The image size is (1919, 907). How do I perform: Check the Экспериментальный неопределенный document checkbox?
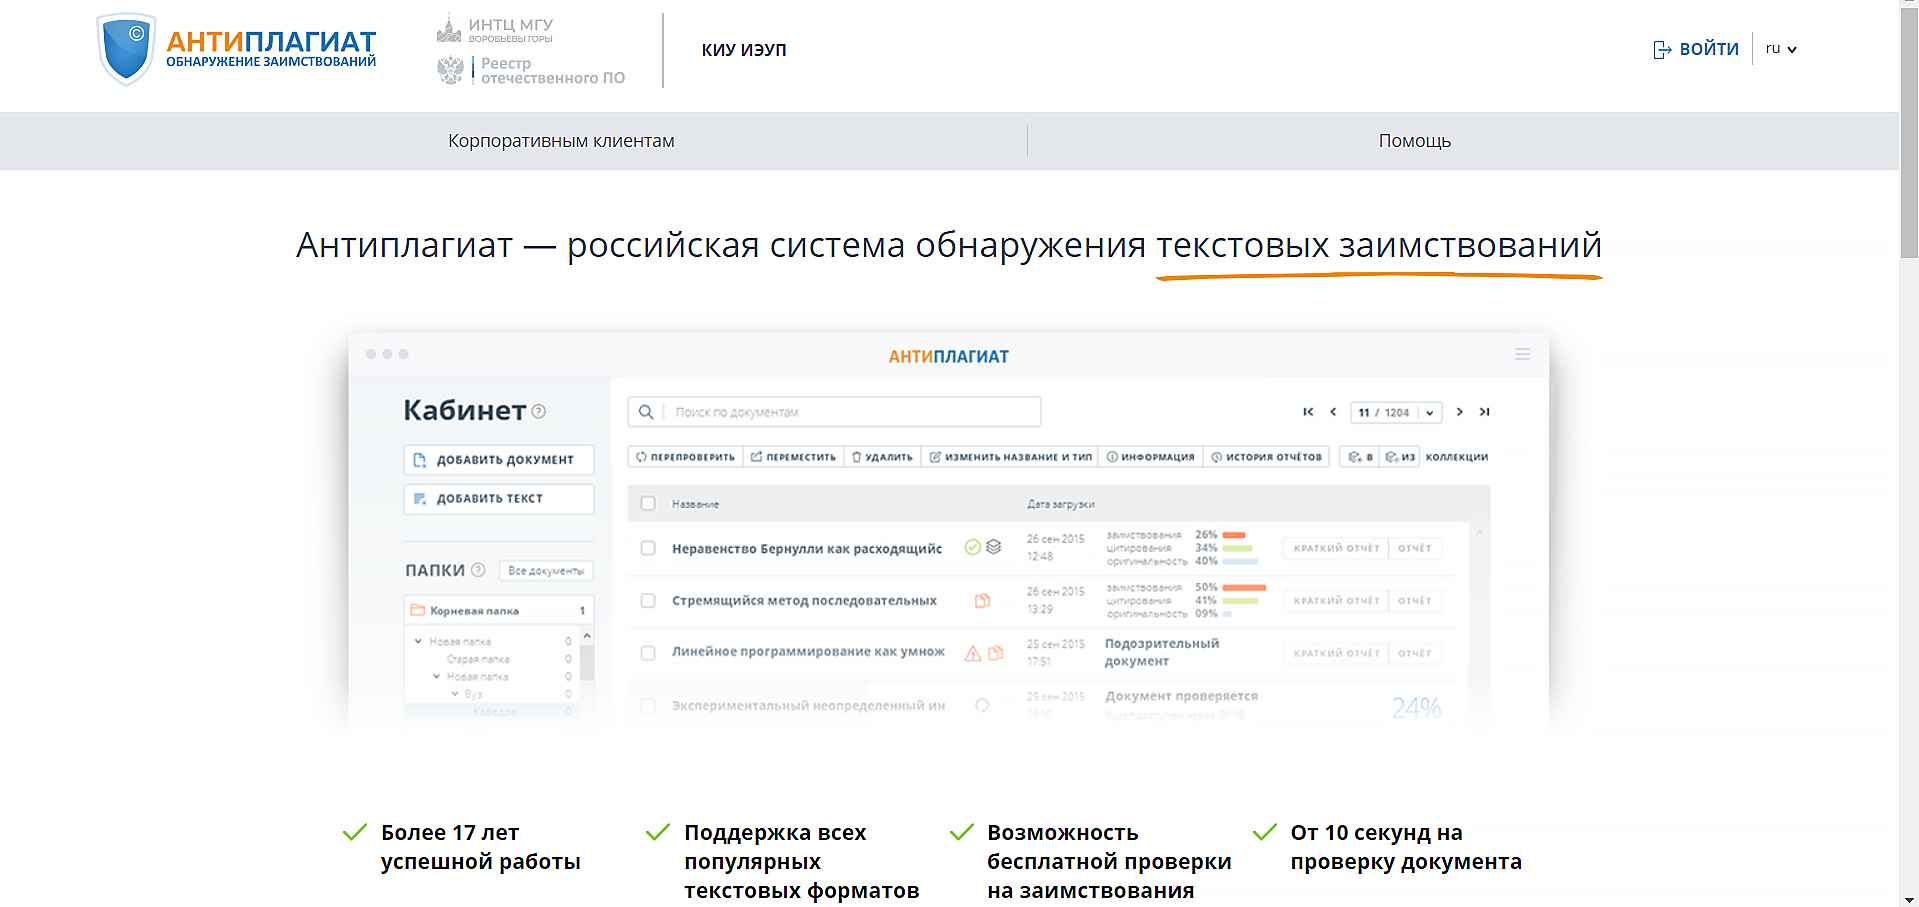coord(648,706)
